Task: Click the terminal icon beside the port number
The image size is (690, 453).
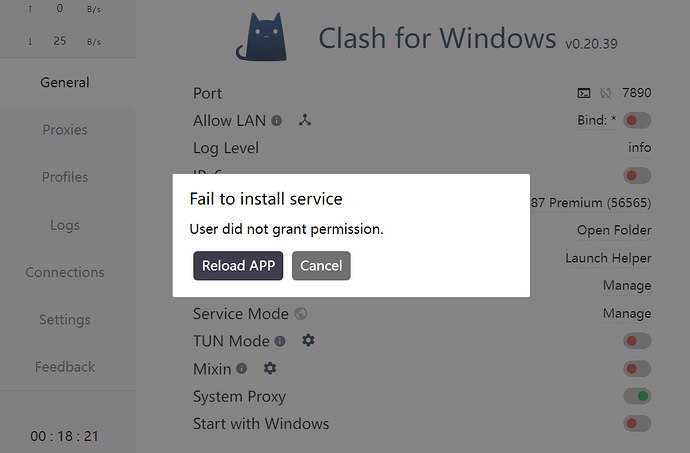Action: [x=584, y=93]
